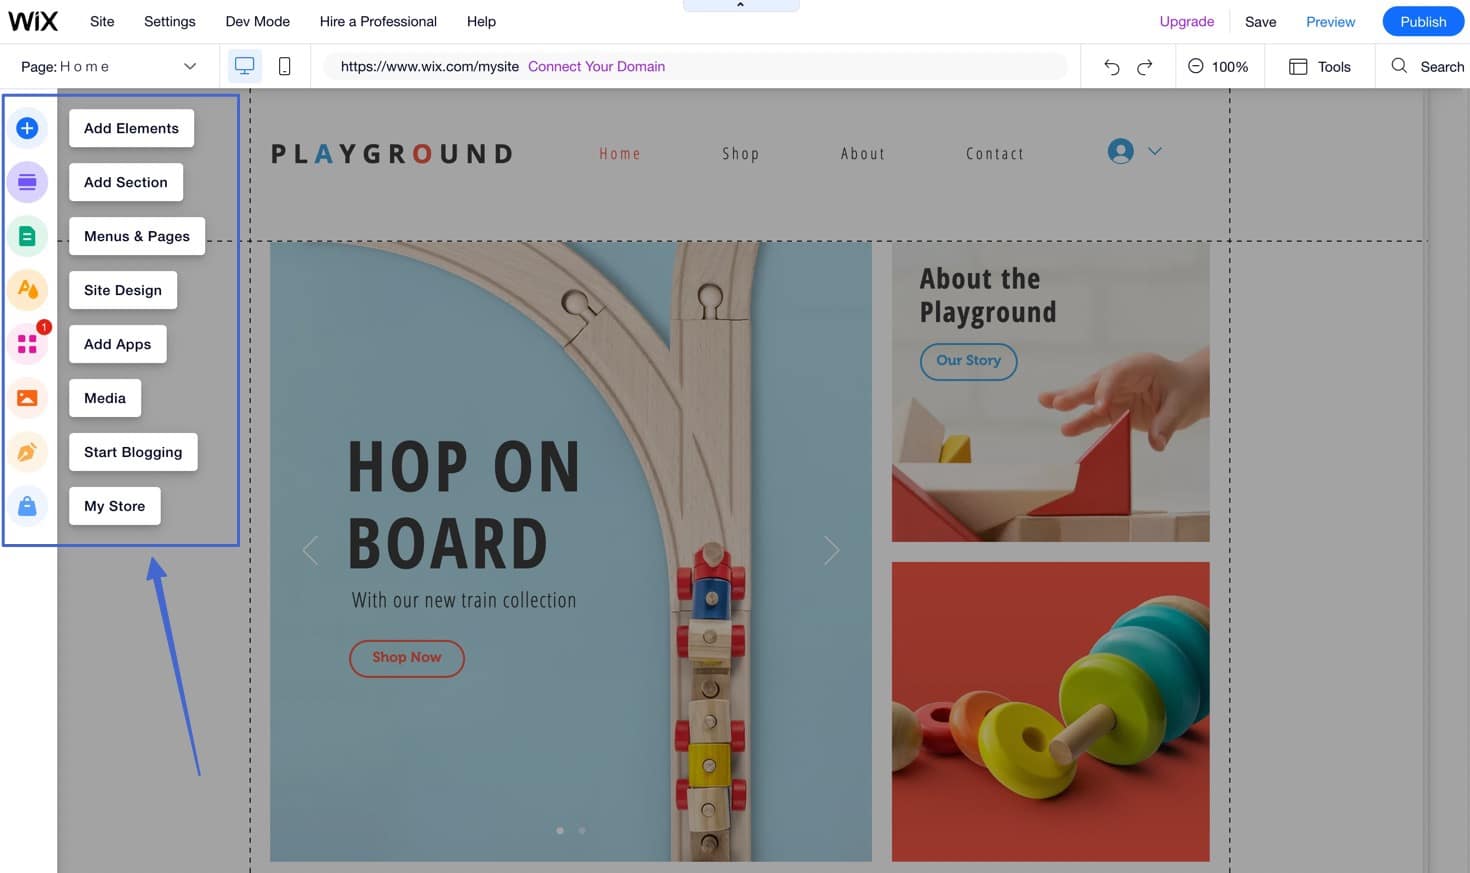Publish the site
This screenshot has width=1470, height=873.
pos(1422,21)
